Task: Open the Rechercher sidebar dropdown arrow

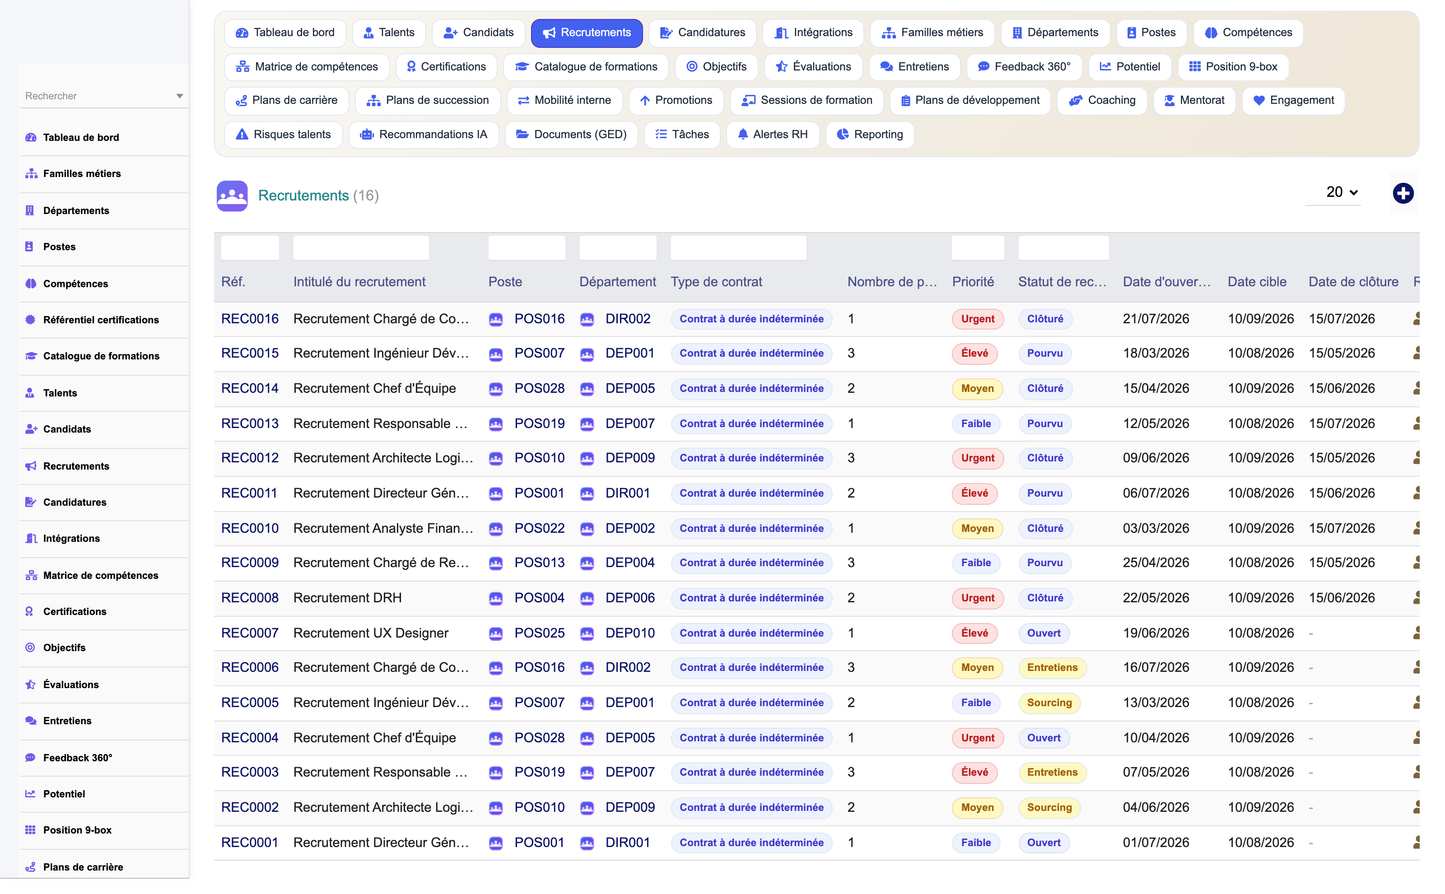Action: pos(180,97)
